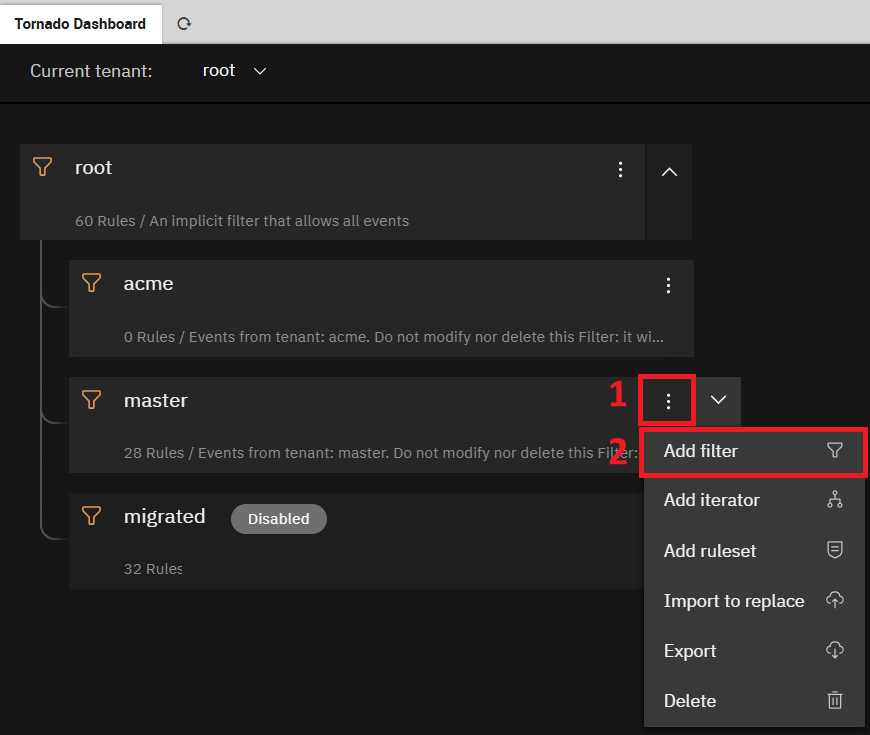The height and width of the screenshot is (735, 870).
Task: Click the Disabled badge on the migrated filter
Action: click(x=279, y=519)
